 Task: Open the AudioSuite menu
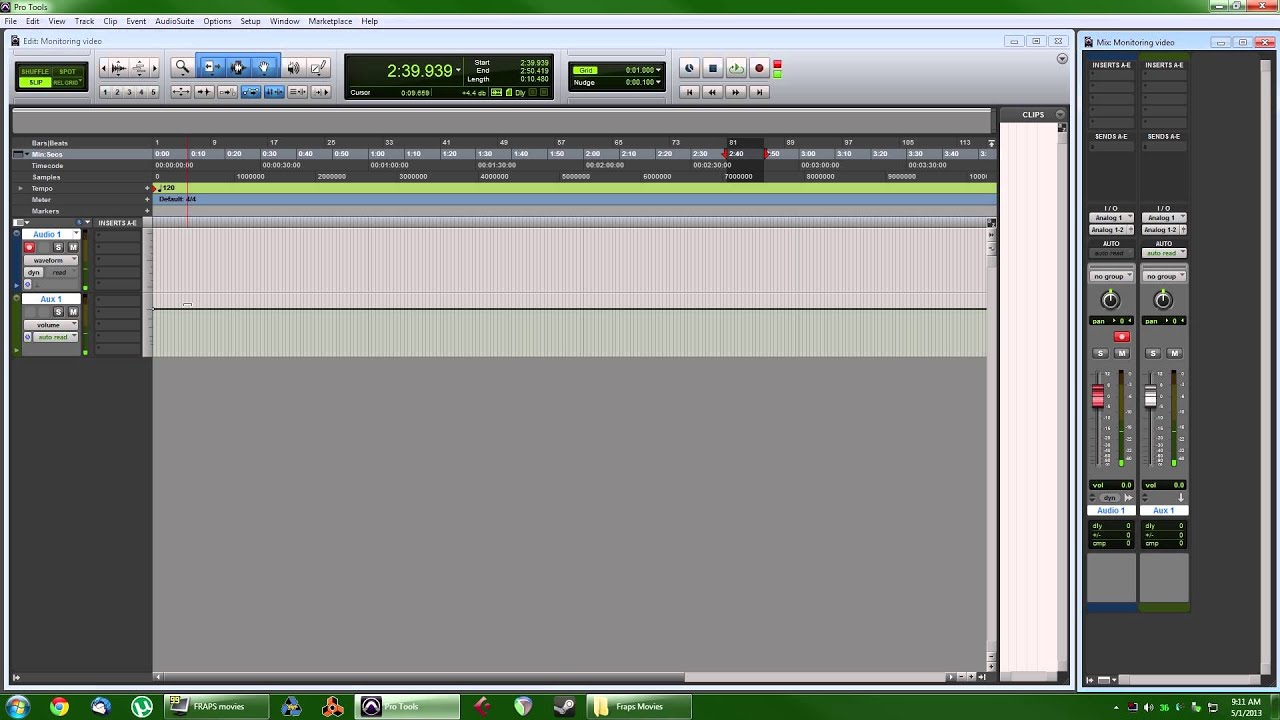coord(174,21)
